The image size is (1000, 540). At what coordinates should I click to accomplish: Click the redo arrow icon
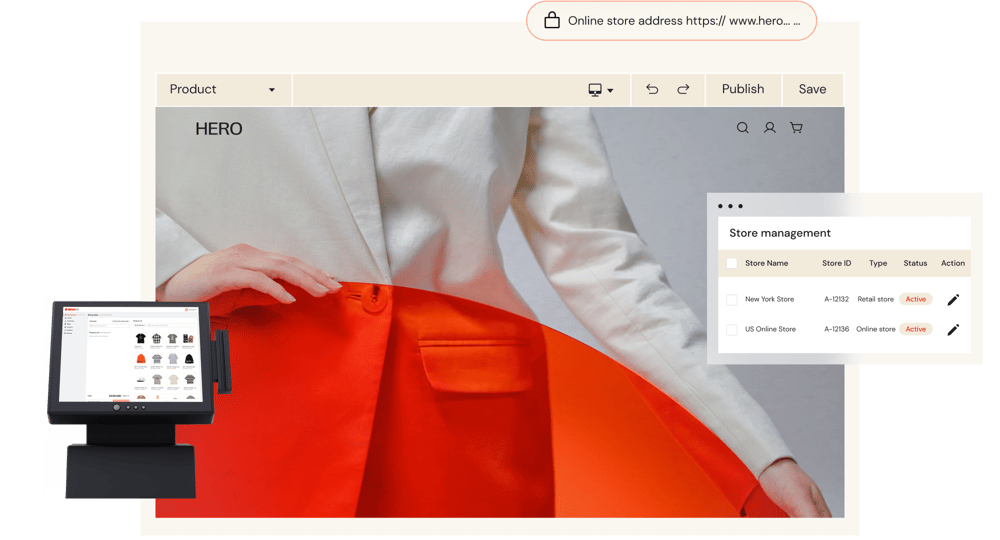[683, 89]
